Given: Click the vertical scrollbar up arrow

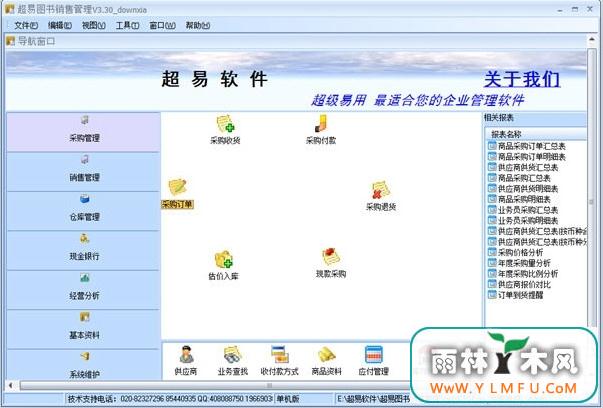Looking at the screenshot, I should click(592, 40).
